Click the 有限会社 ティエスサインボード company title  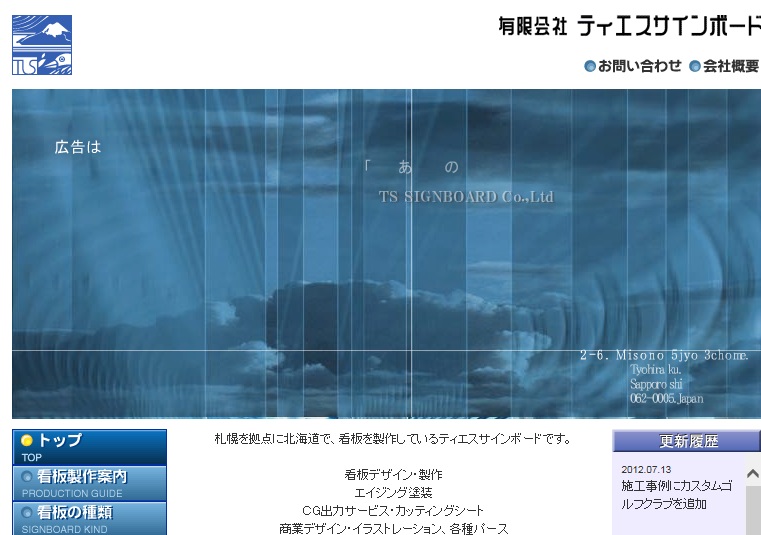tap(629, 26)
